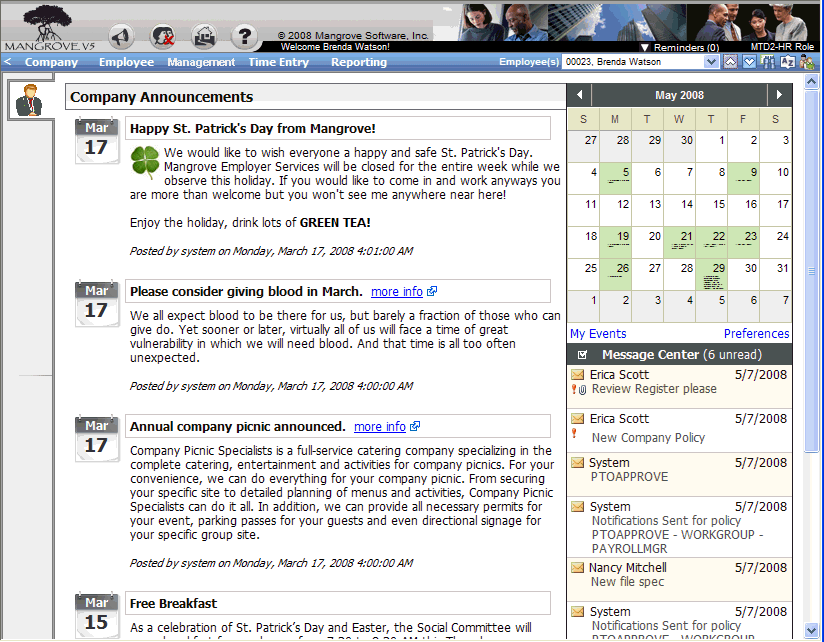This screenshot has height=642, width=824.
Task: Click the megaphone announcements icon
Action: pos(121,37)
